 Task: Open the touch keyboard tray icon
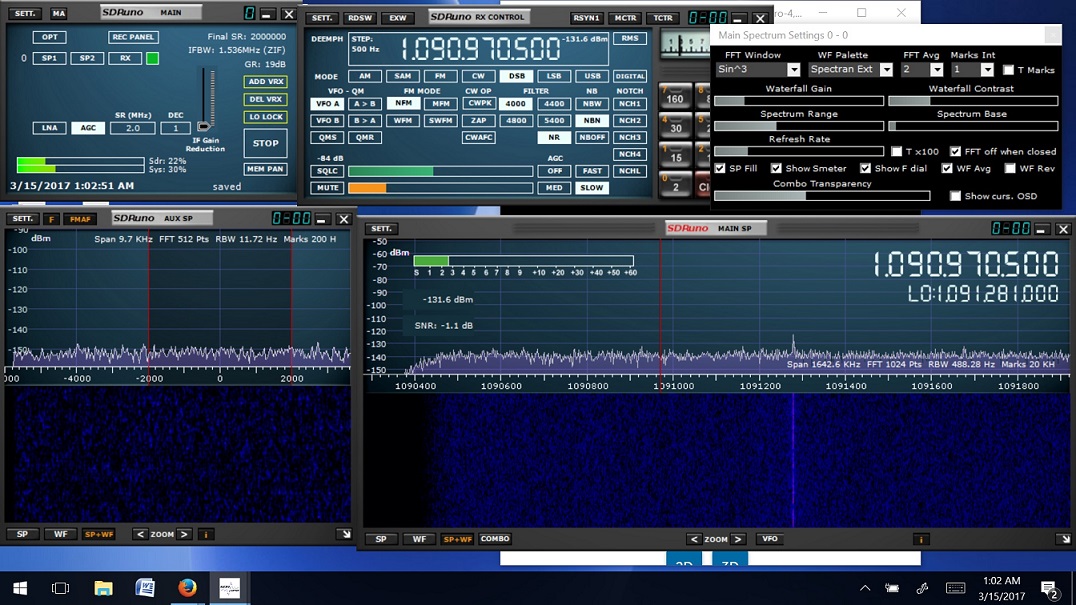[955, 588]
